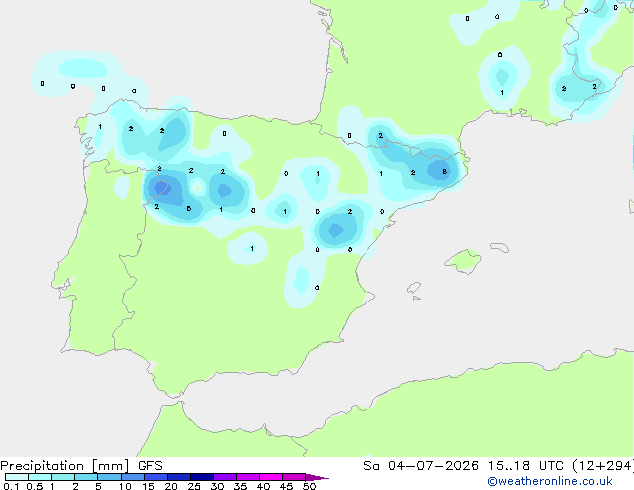Select the 'Precipitation [mm] GFS' title text

(x=81, y=466)
